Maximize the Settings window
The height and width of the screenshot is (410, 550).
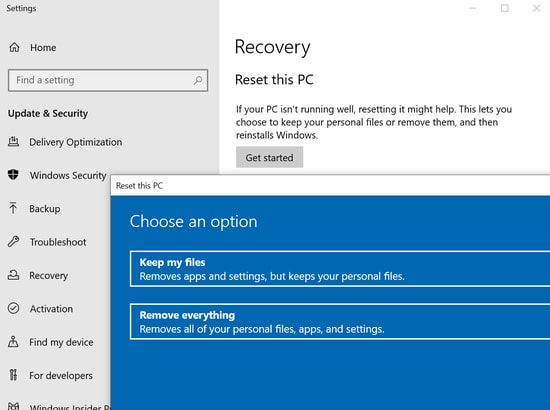tap(505, 8)
